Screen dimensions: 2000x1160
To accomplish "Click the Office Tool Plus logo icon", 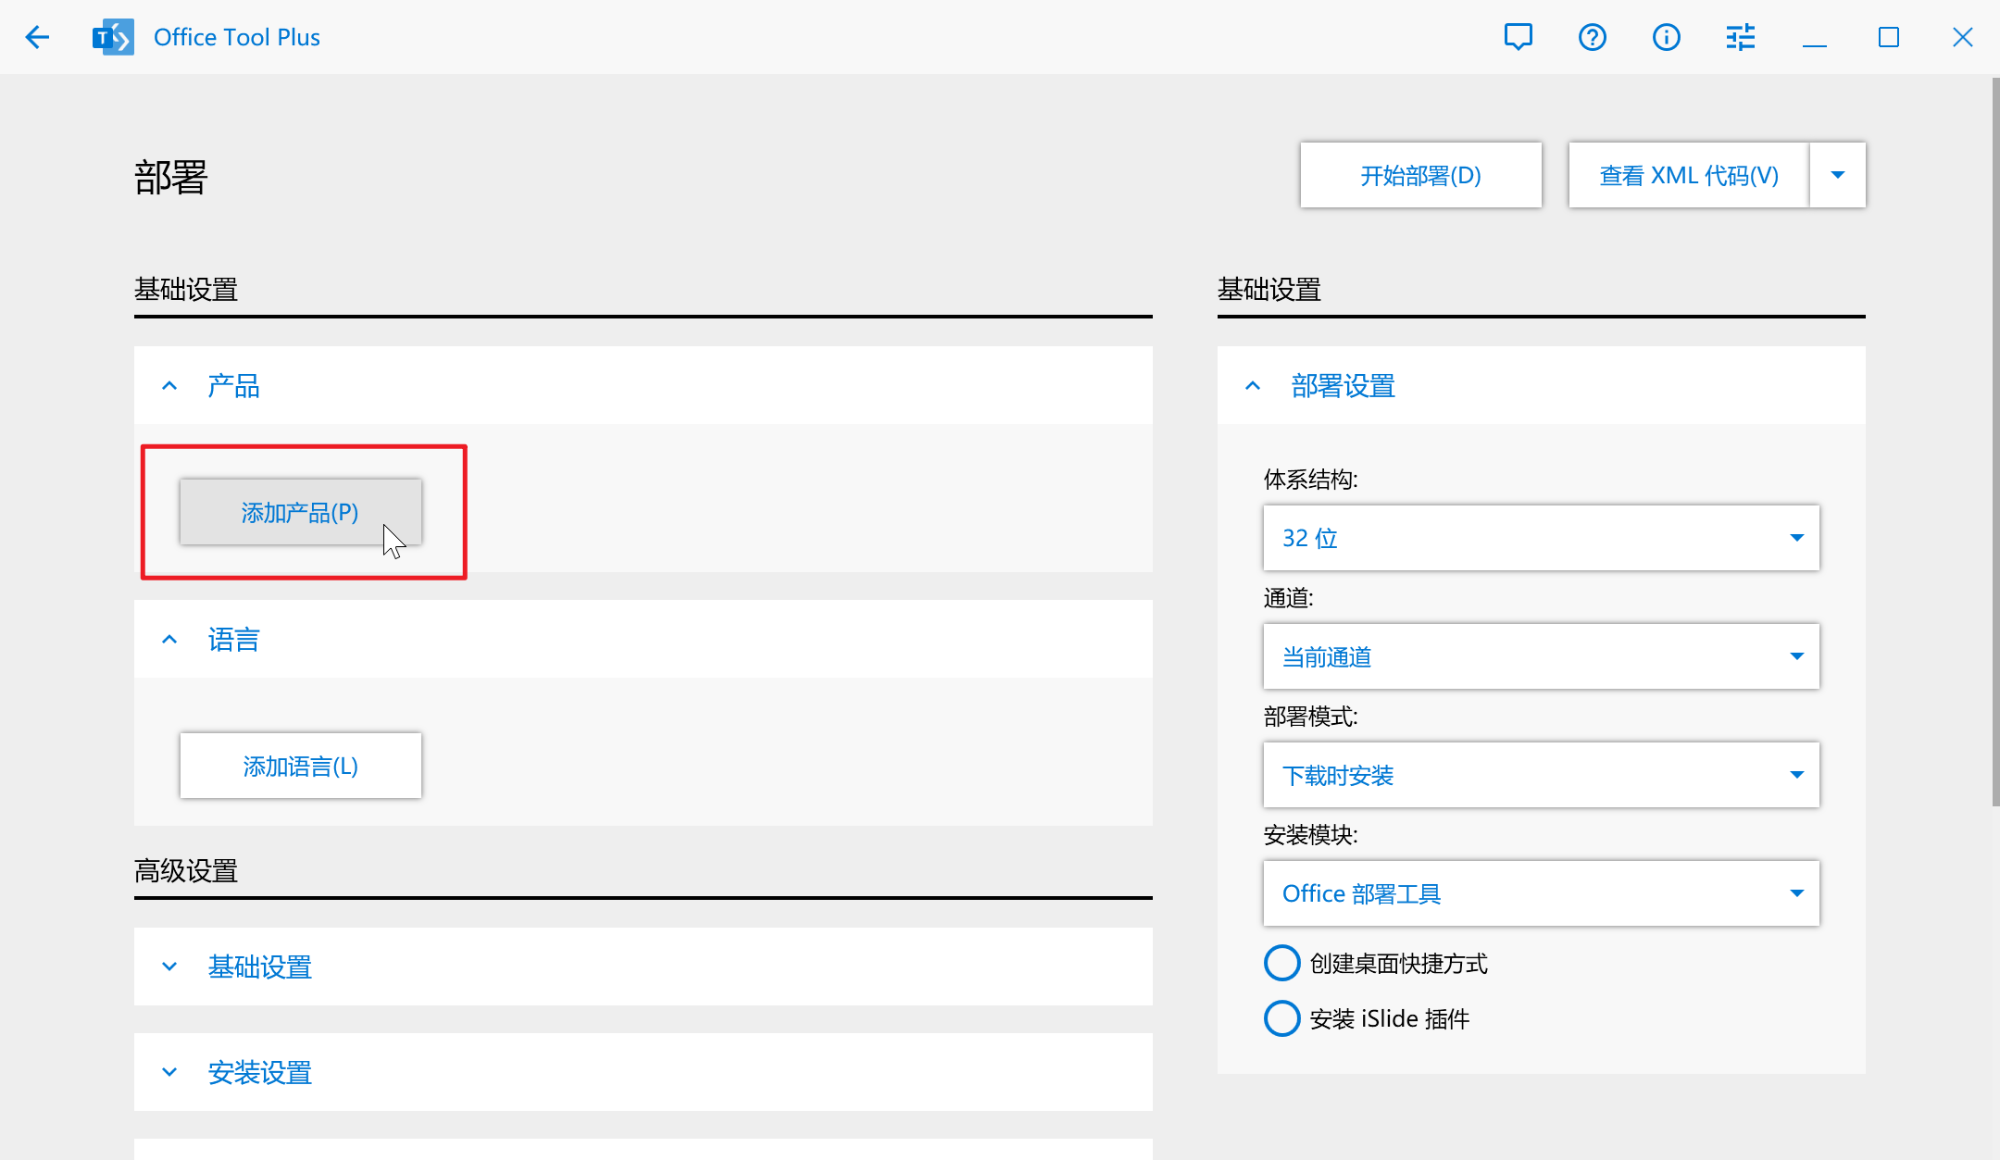I will [113, 37].
